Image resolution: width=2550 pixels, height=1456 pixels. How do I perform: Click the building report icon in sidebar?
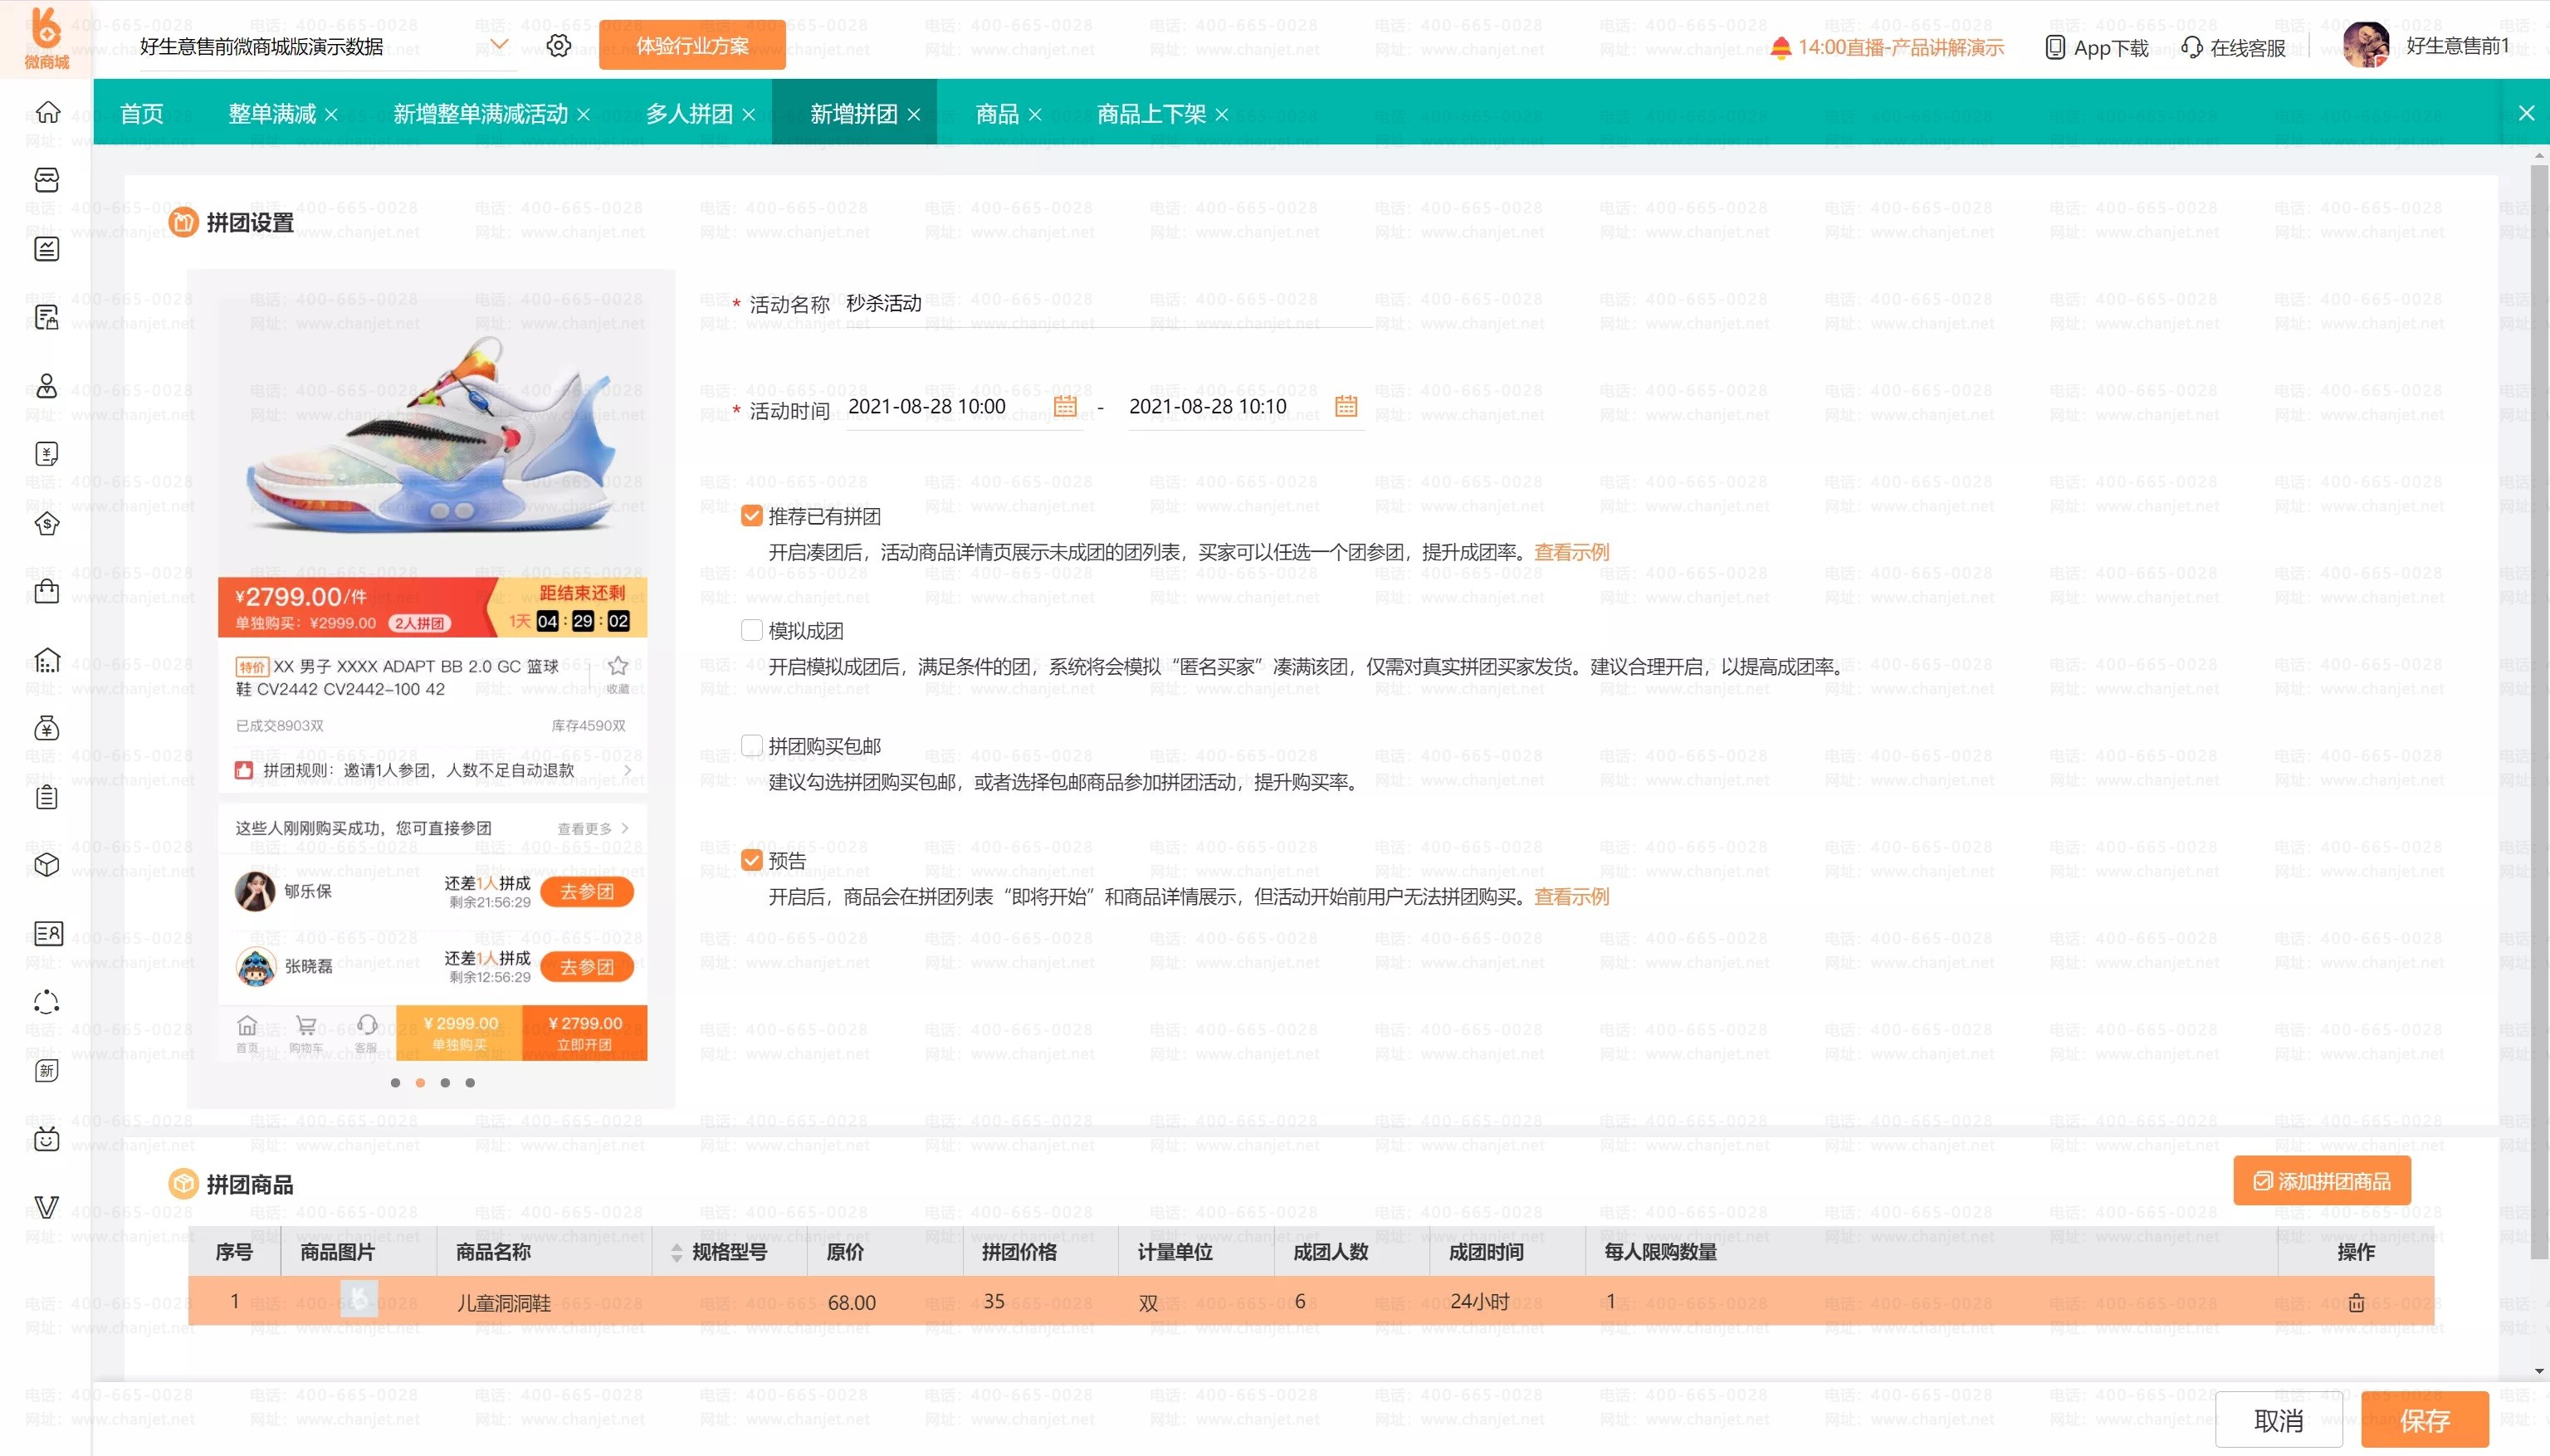click(47, 660)
